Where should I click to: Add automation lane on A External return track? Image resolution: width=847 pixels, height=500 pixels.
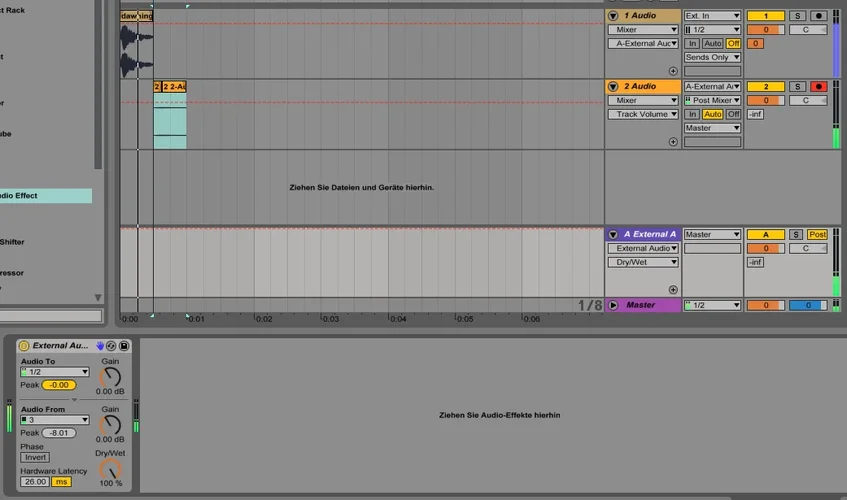673,290
